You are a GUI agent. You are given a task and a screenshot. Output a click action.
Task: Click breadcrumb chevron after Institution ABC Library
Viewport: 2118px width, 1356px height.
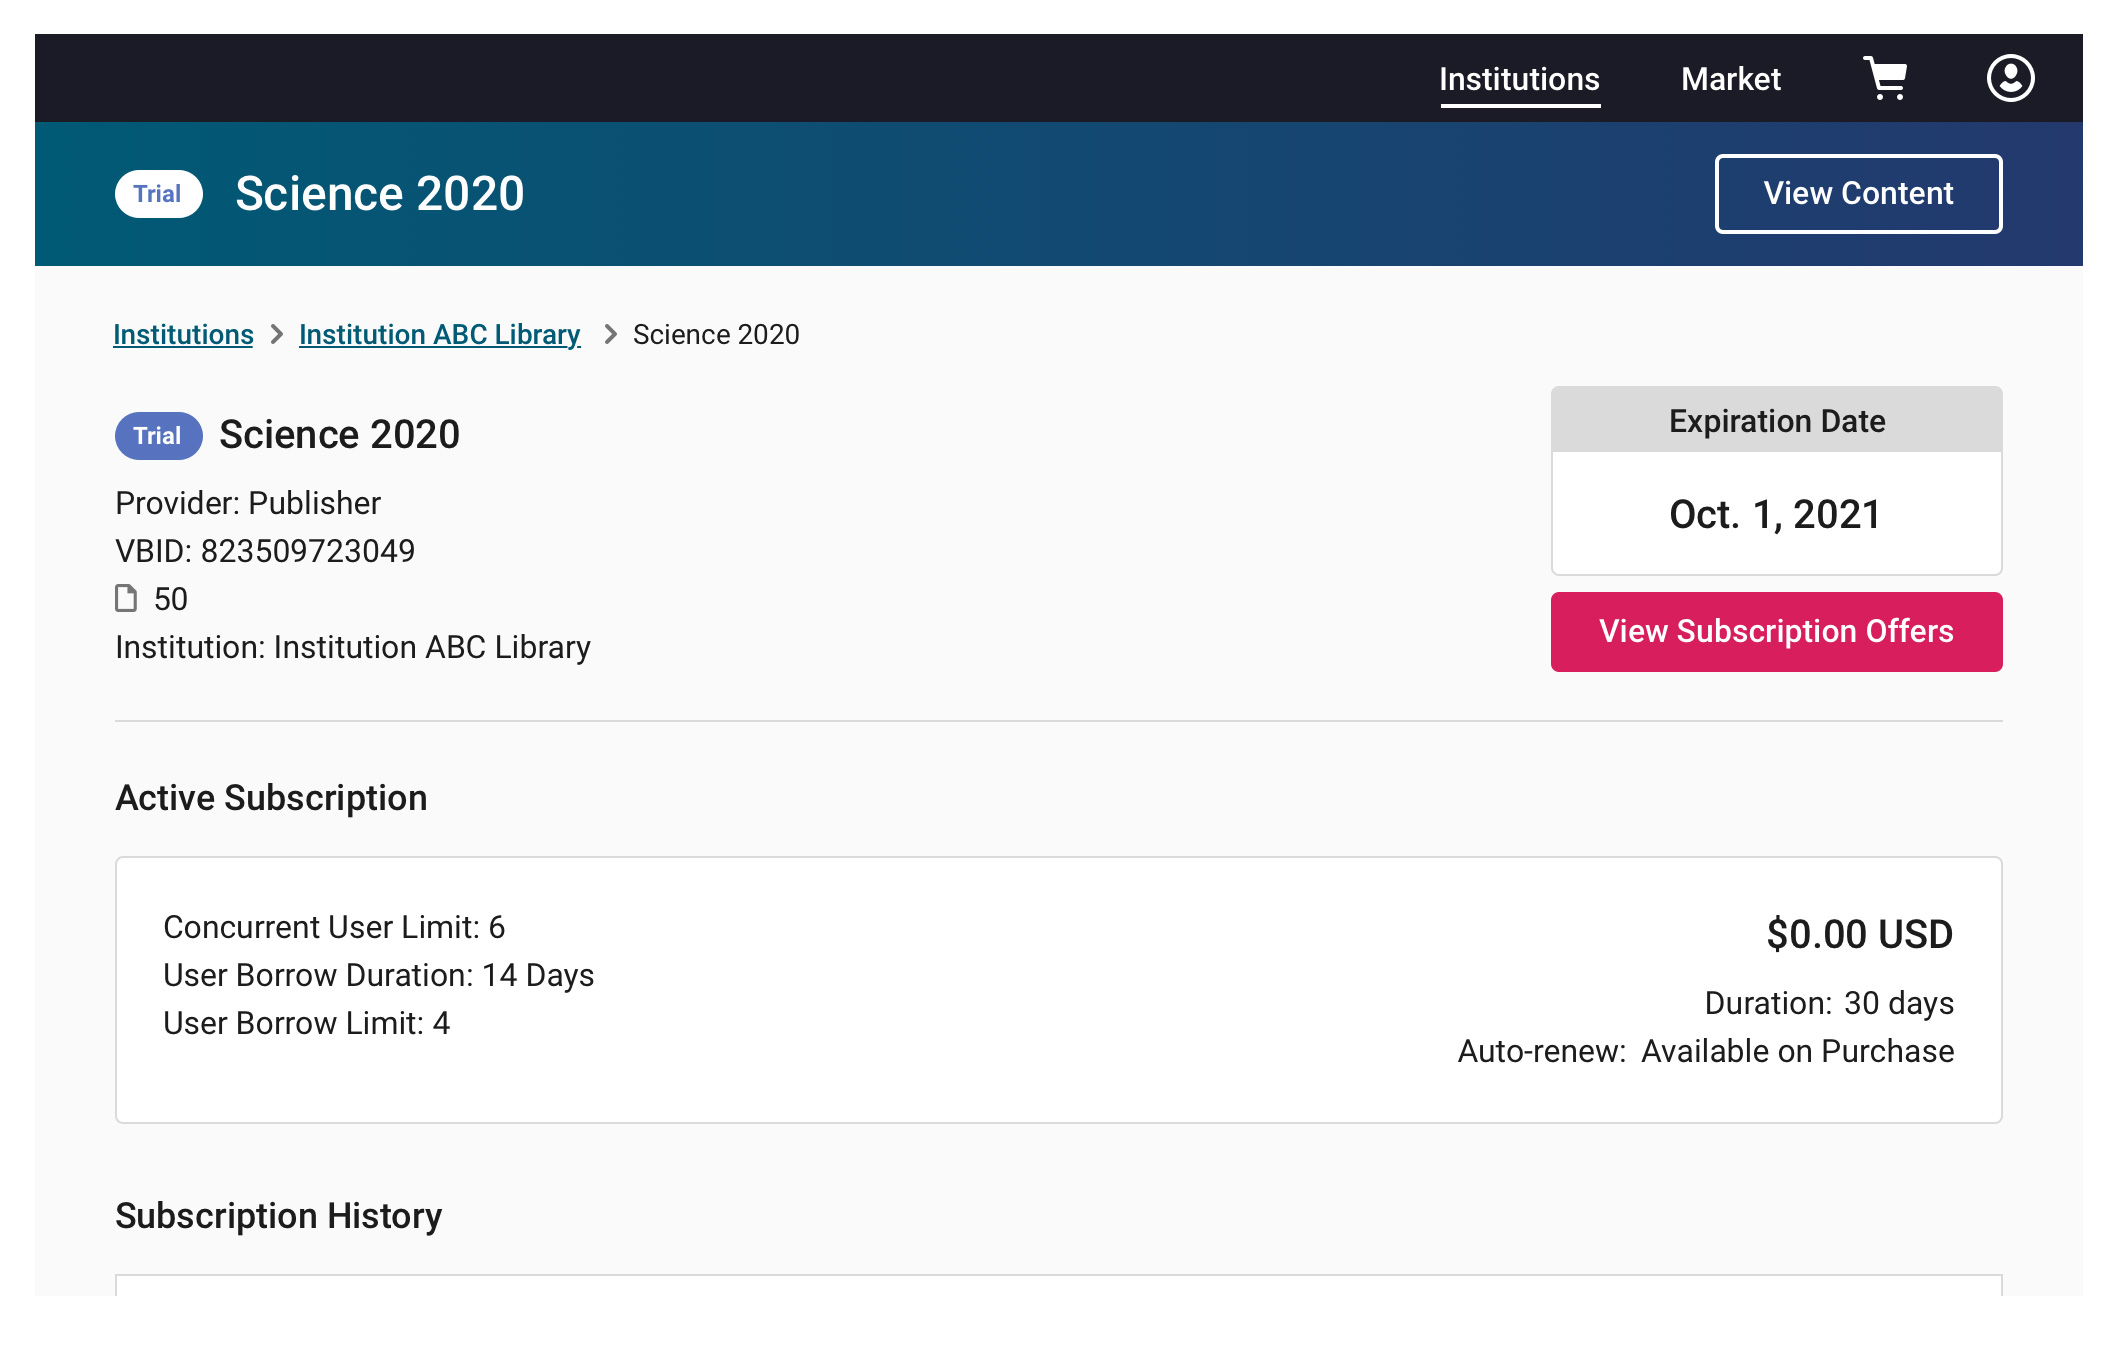(x=610, y=334)
